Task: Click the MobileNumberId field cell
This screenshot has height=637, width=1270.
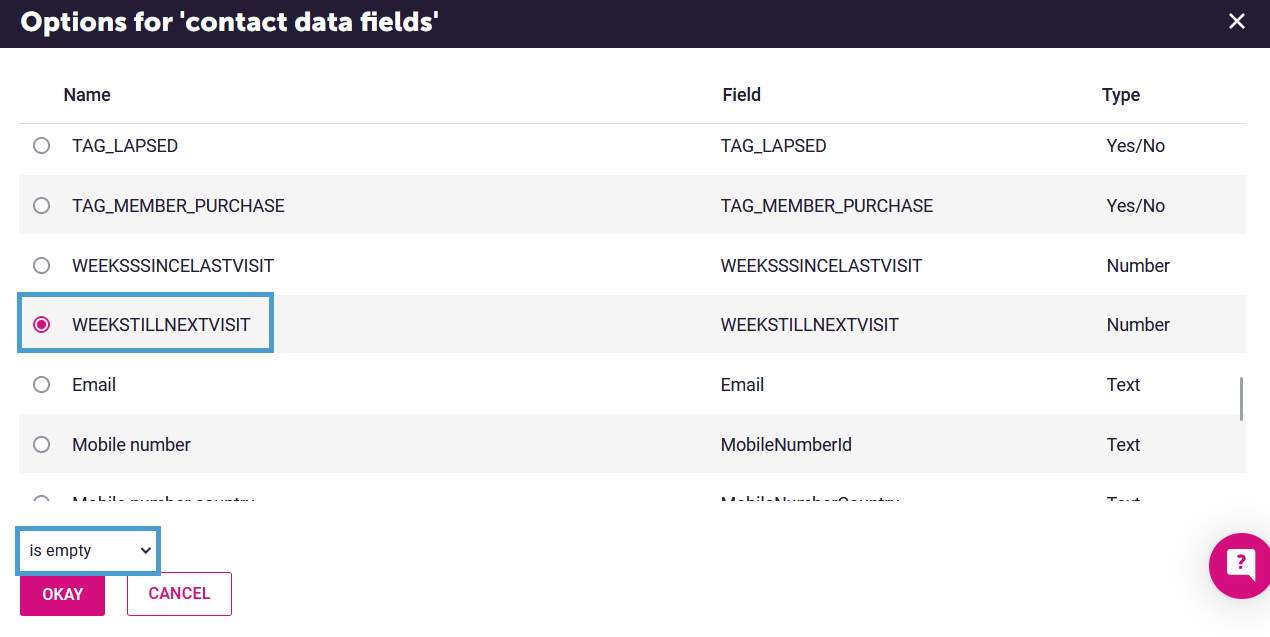Action: (x=786, y=445)
